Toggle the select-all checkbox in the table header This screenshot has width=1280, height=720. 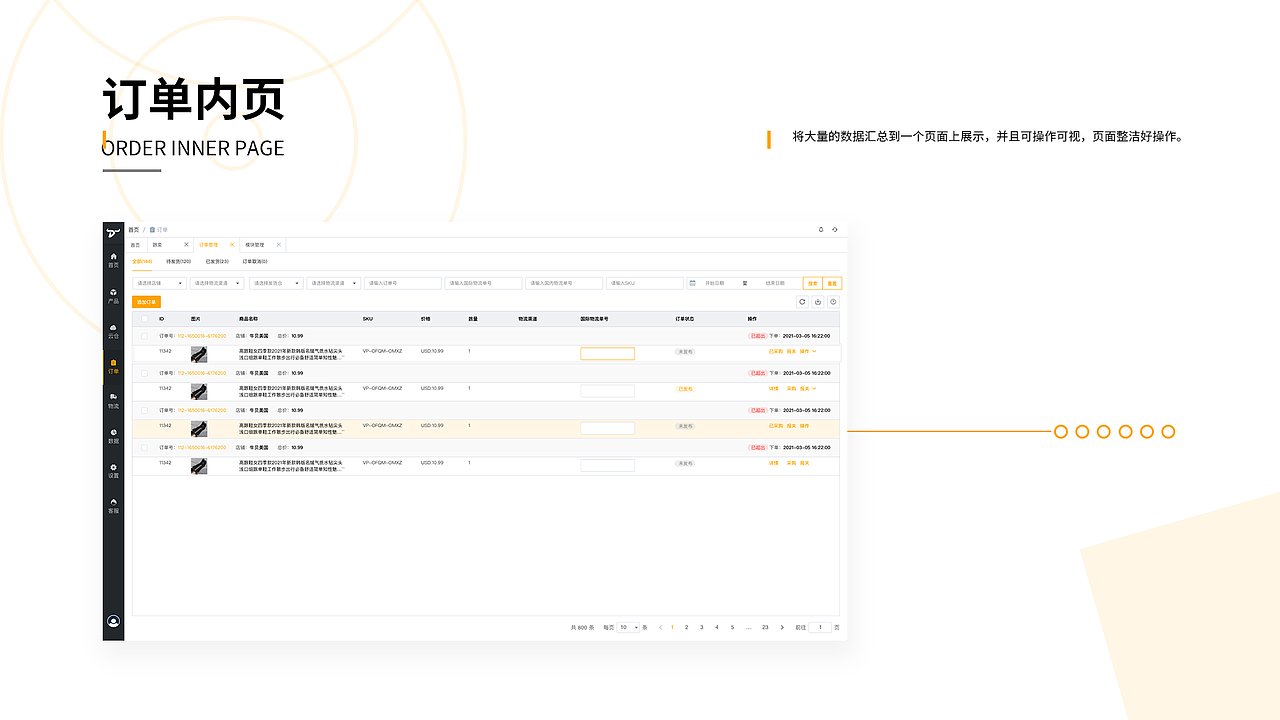click(144, 318)
